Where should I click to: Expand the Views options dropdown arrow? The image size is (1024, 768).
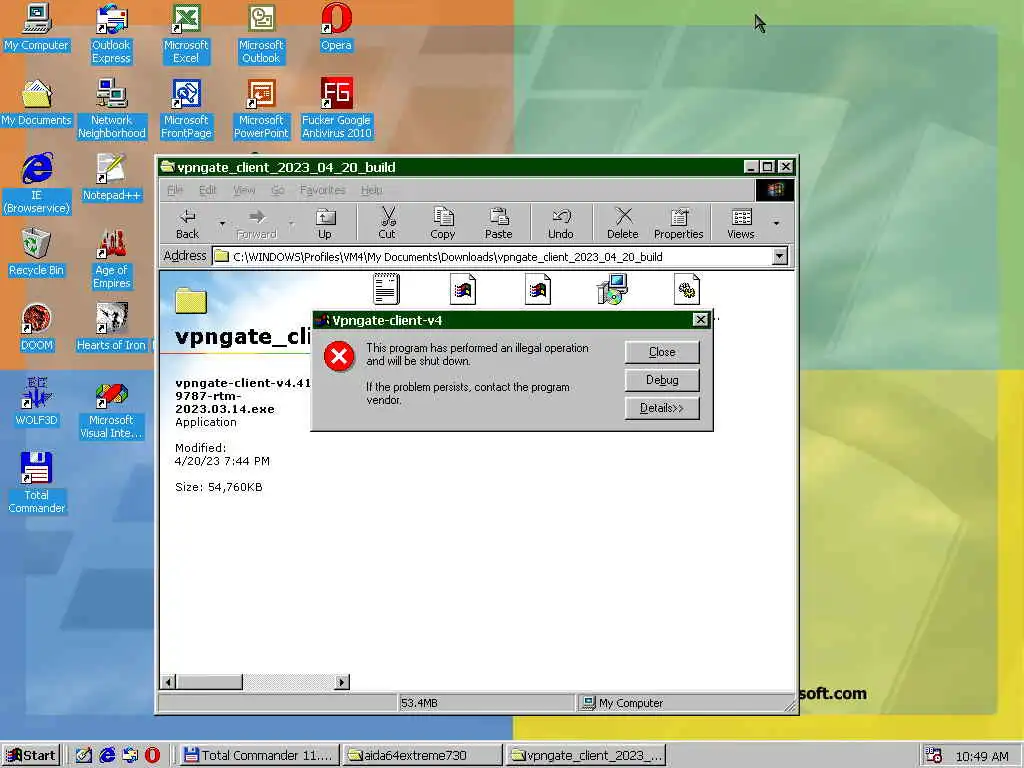[x=776, y=223]
